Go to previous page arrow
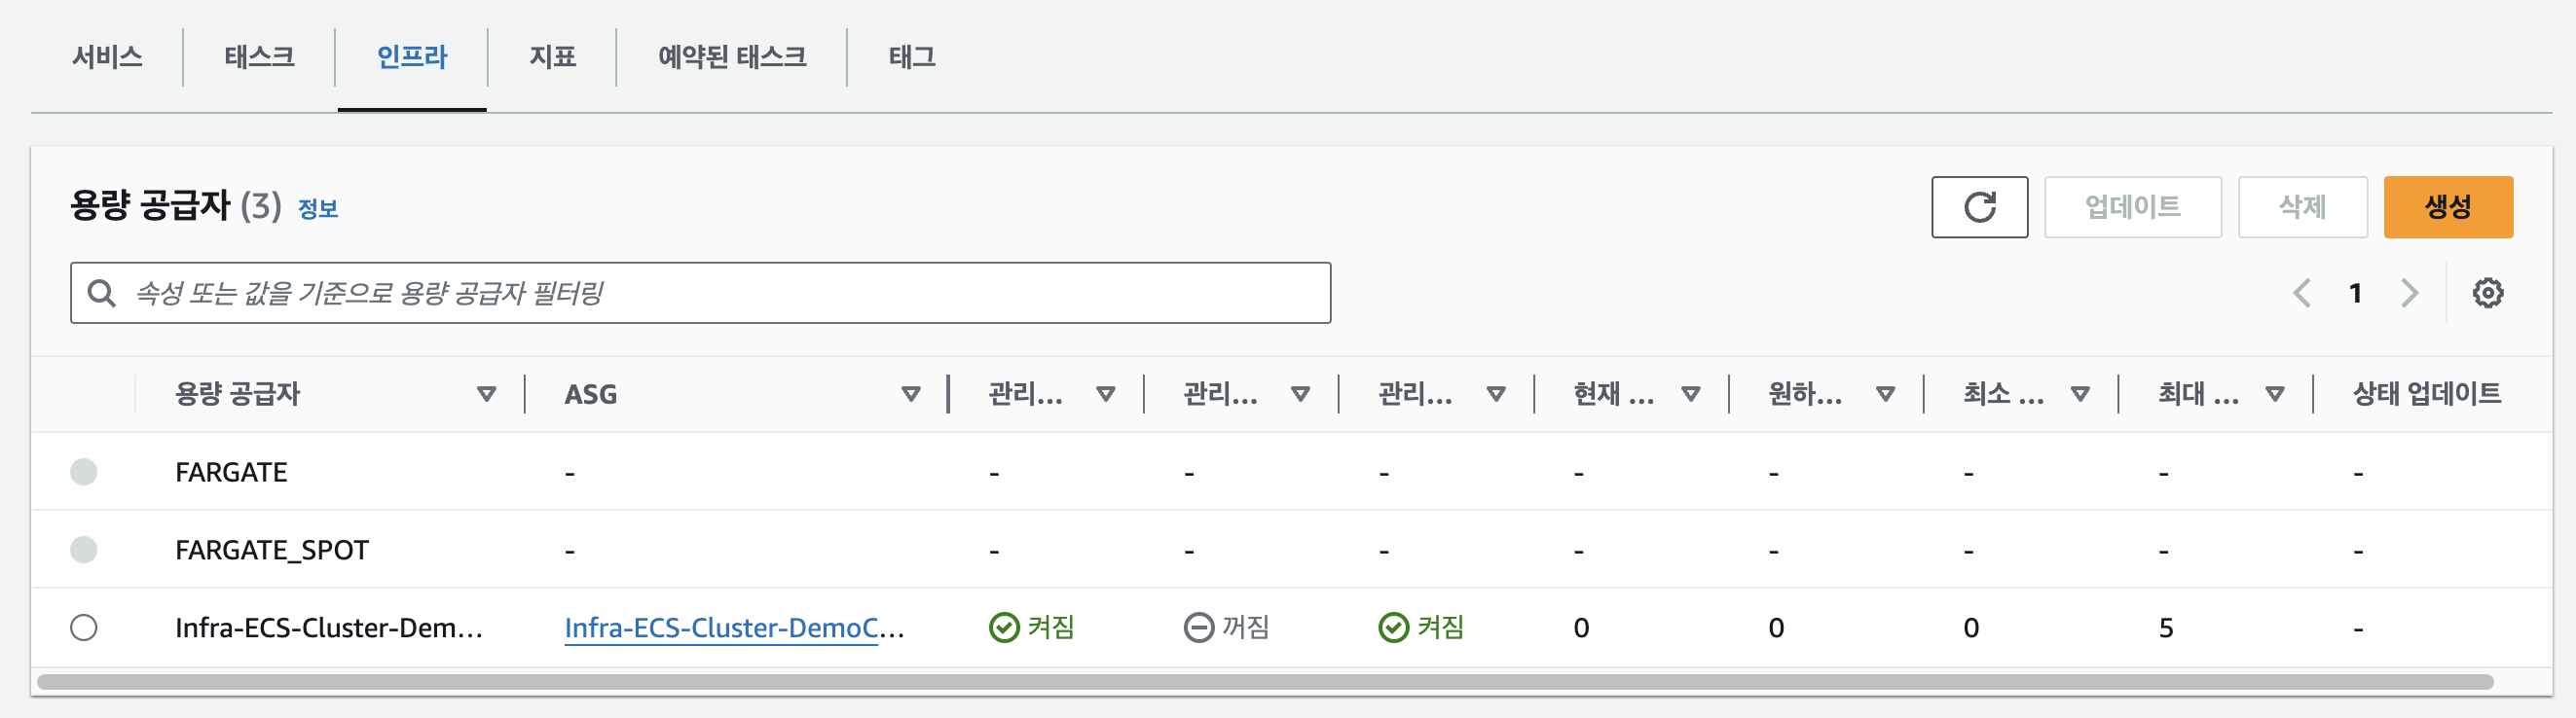Screen dimensions: 2576x718 (x=2301, y=293)
